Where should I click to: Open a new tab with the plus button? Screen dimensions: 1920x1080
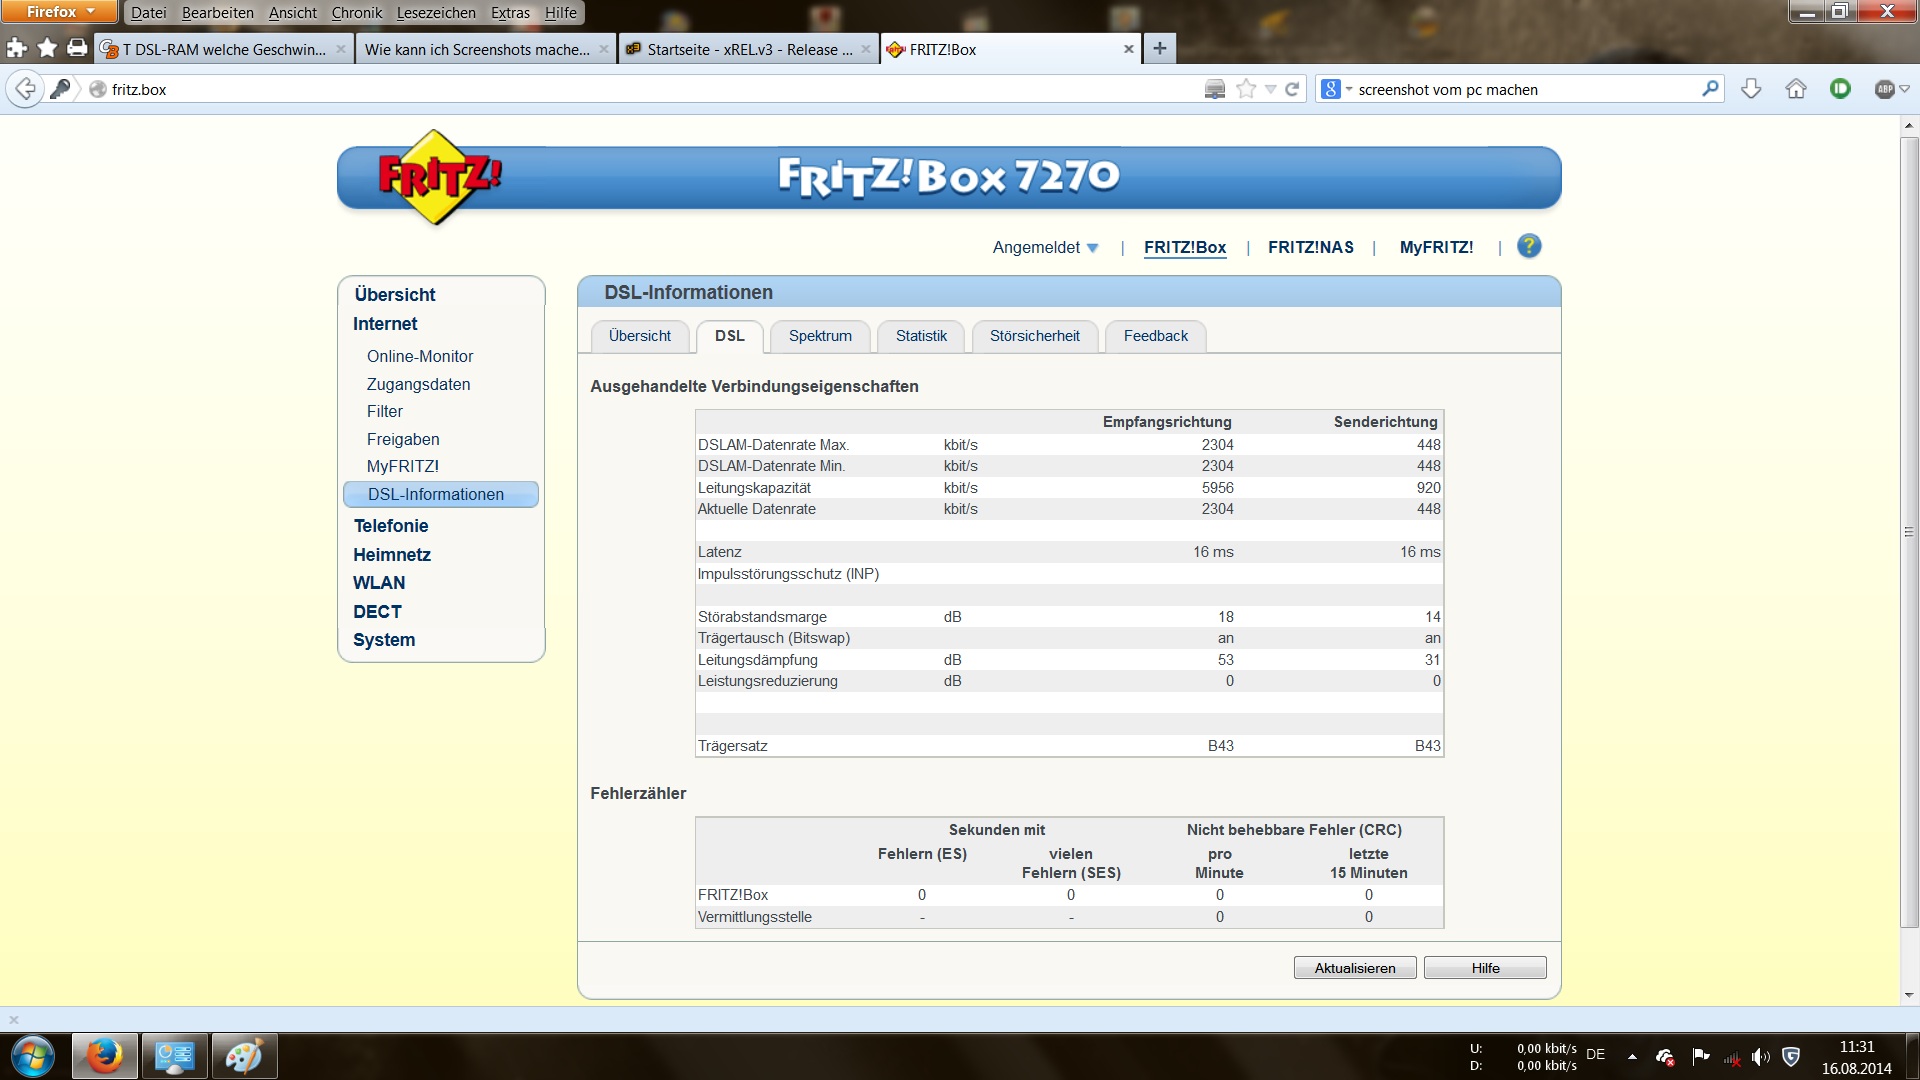click(x=1159, y=48)
